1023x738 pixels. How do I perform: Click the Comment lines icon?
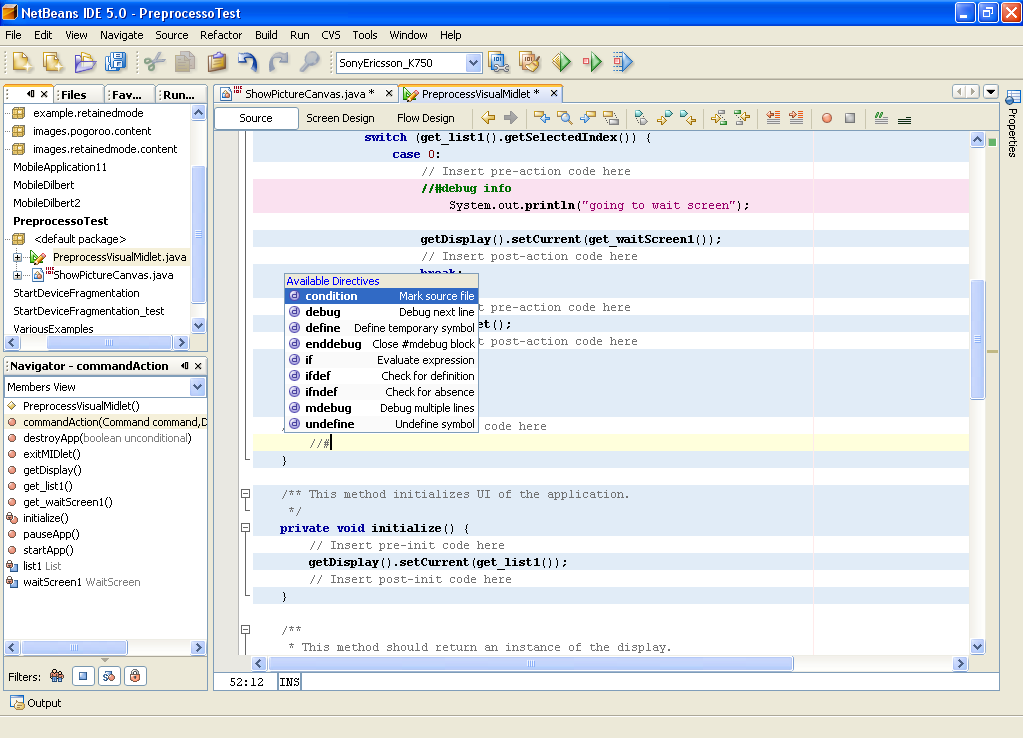881,118
